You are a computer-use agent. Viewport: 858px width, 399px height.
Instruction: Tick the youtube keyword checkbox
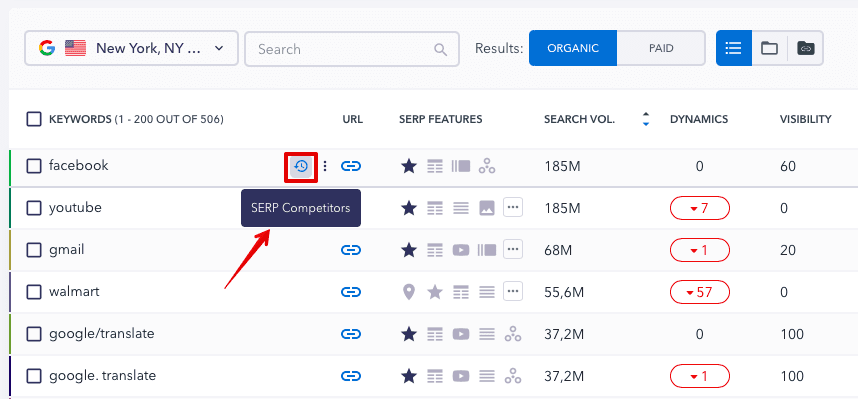click(x=34, y=208)
